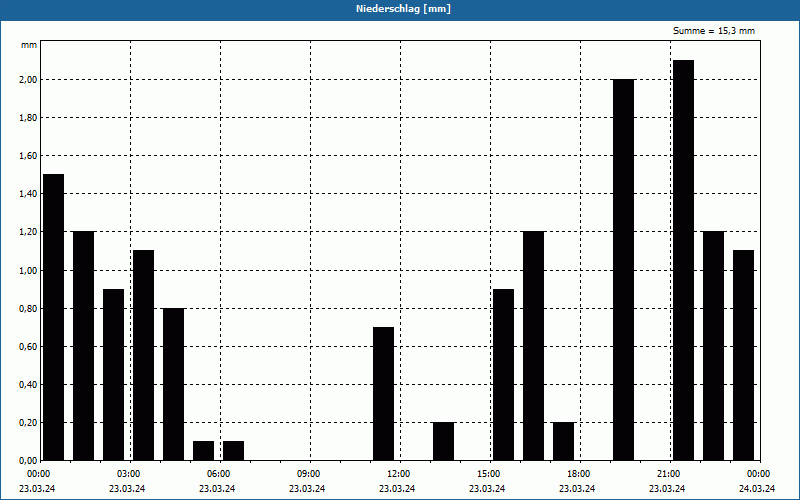Click the 03:00 time axis label
The image size is (800, 500).
click(x=128, y=474)
